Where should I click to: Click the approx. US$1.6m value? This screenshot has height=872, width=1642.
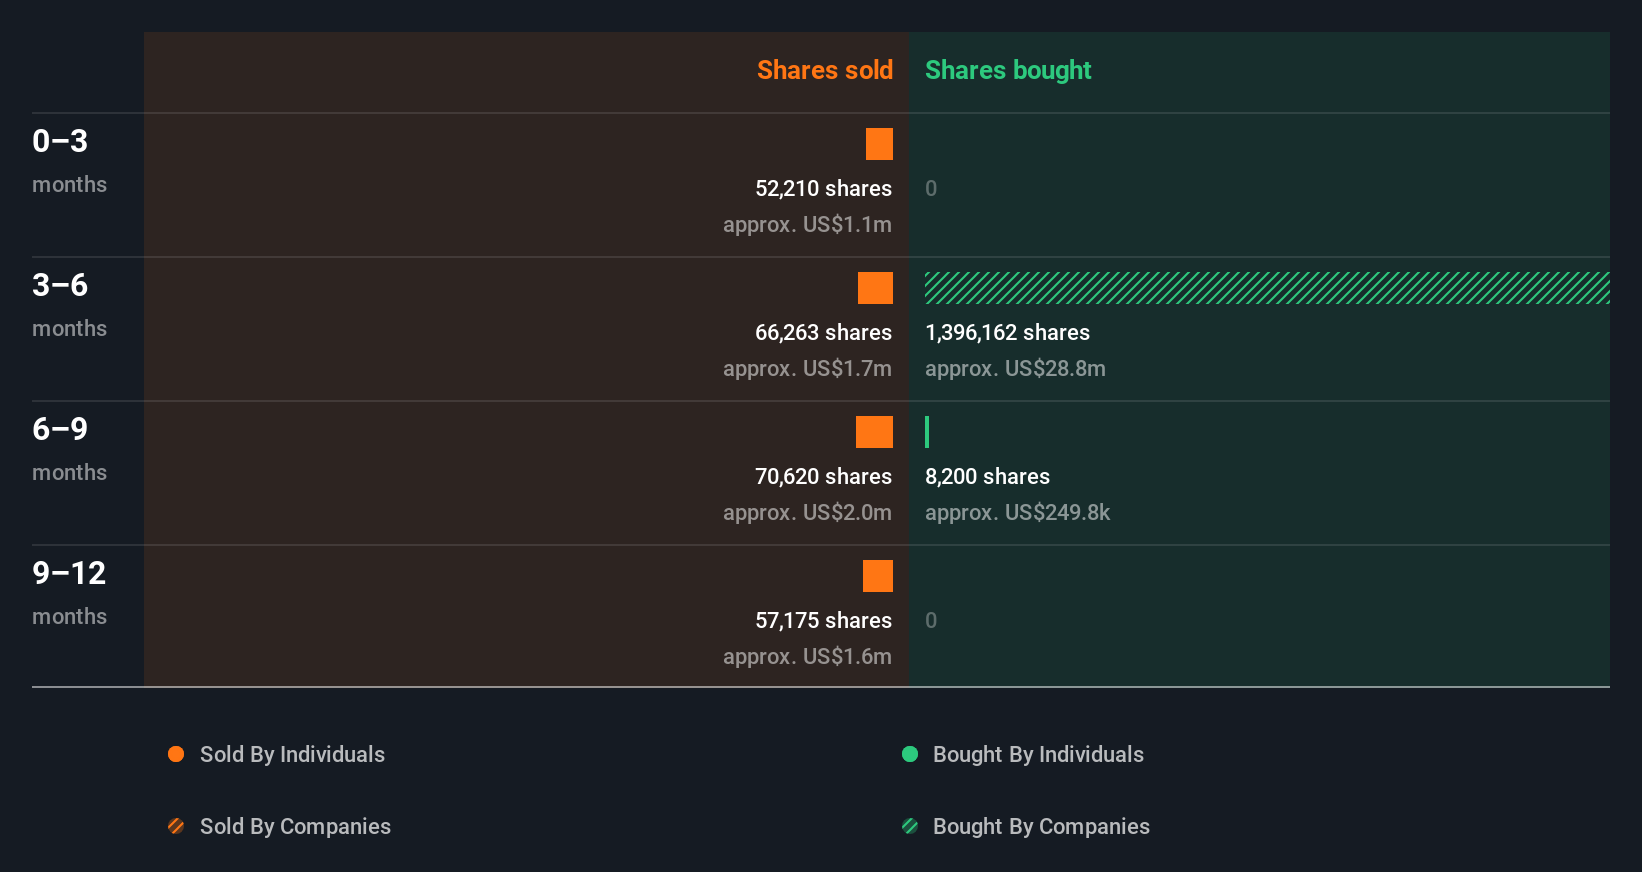point(807,656)
